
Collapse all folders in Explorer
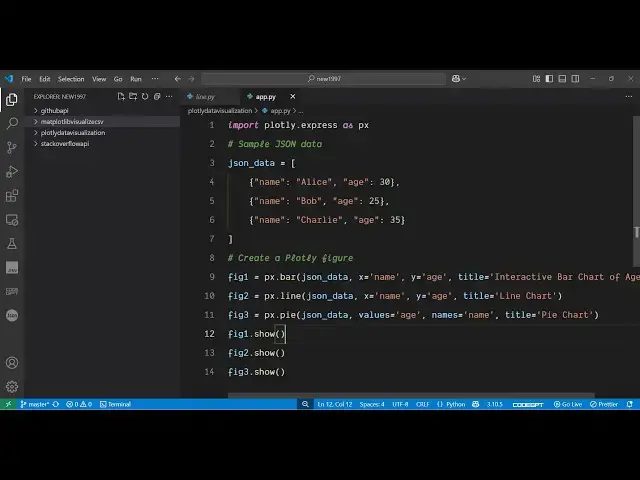pyautogui.click(x=157, y=96)
